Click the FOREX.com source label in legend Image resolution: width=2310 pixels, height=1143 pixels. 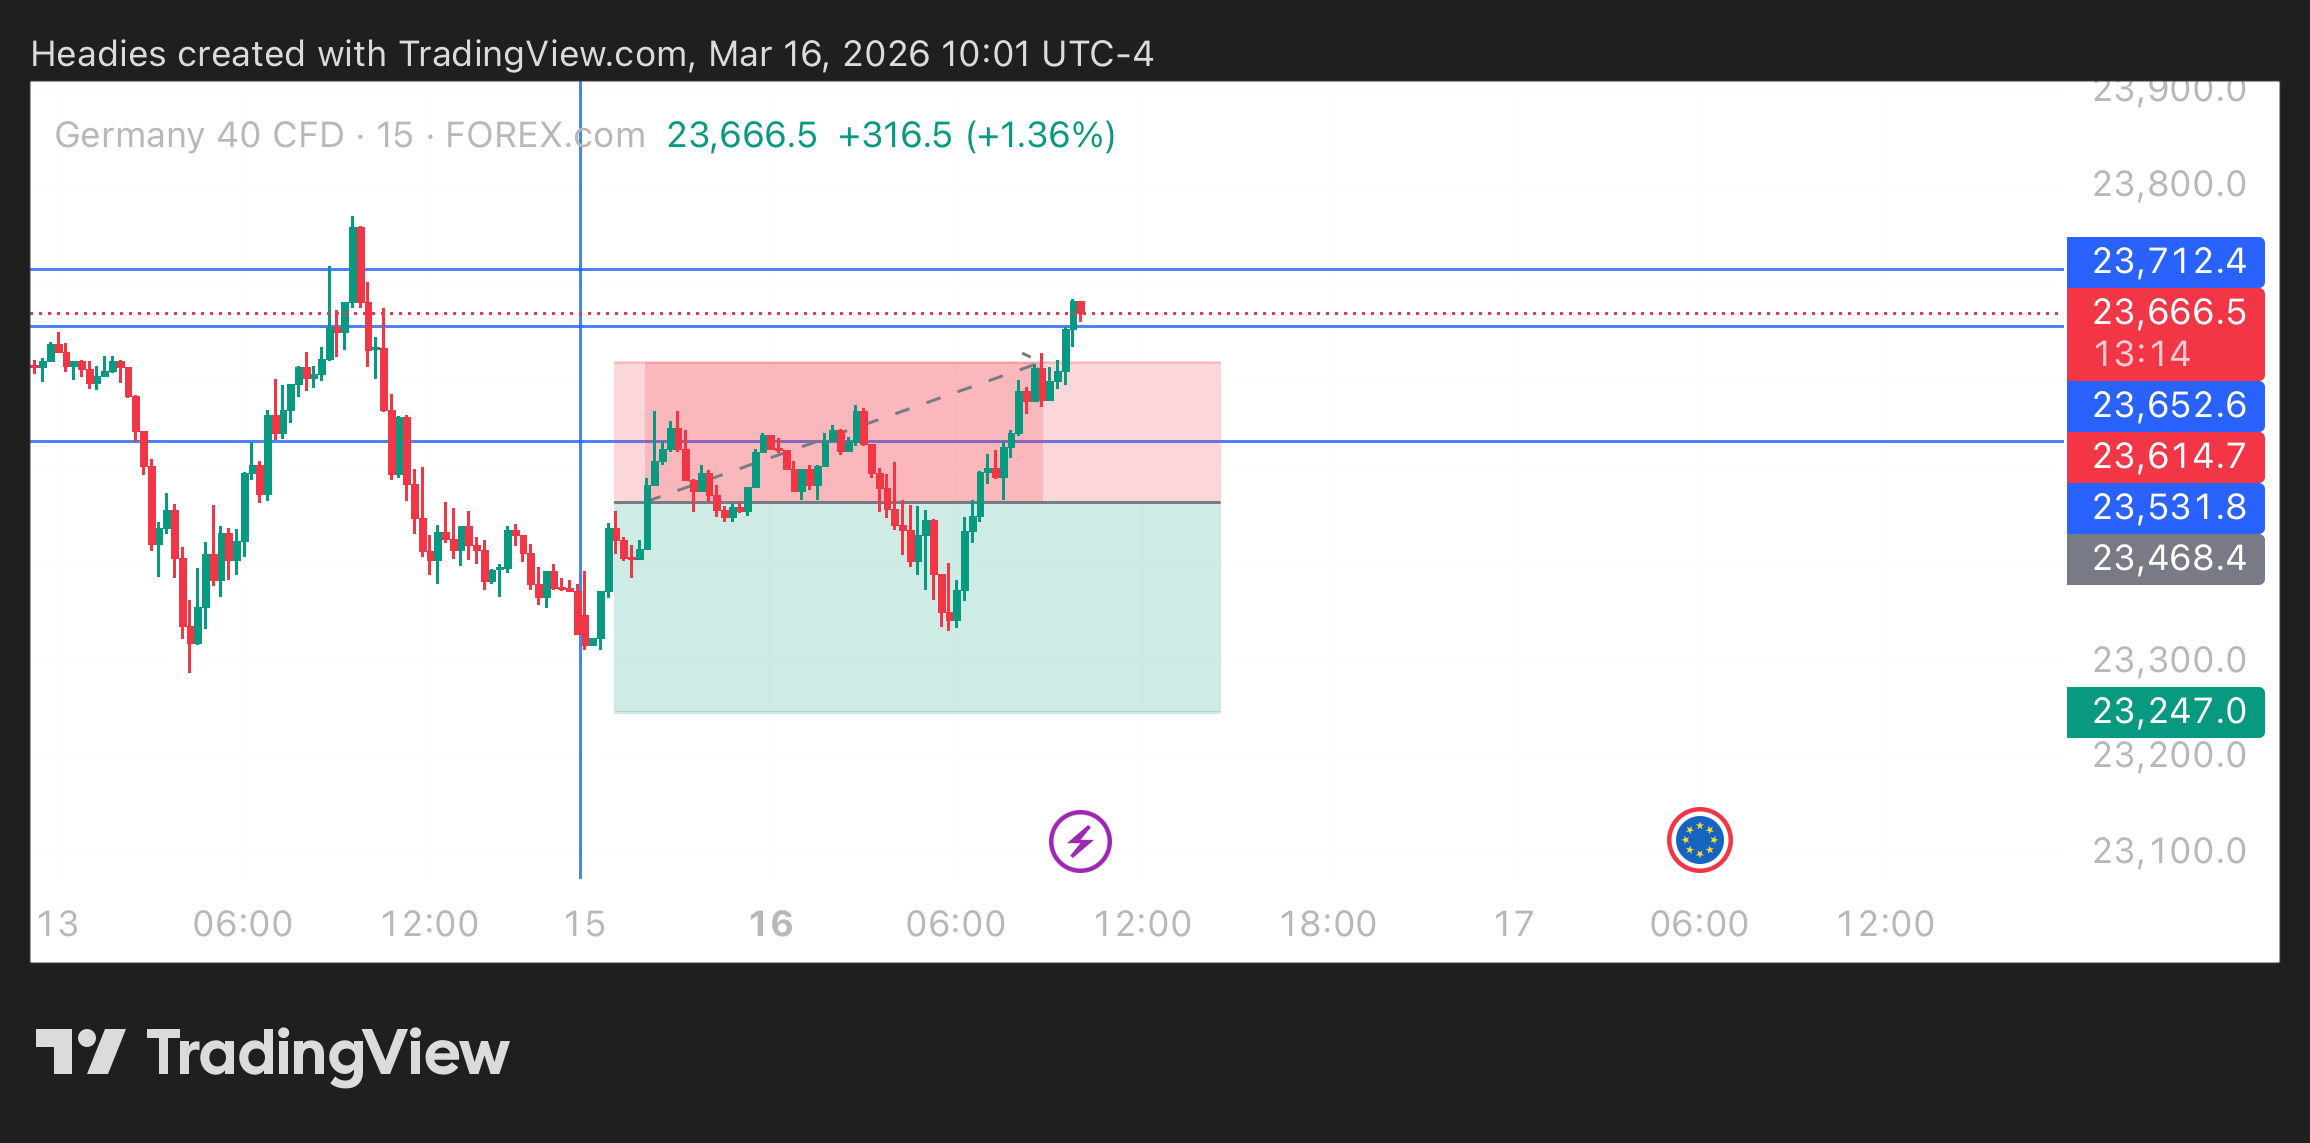pyautogui.click(x=545, y=135)
